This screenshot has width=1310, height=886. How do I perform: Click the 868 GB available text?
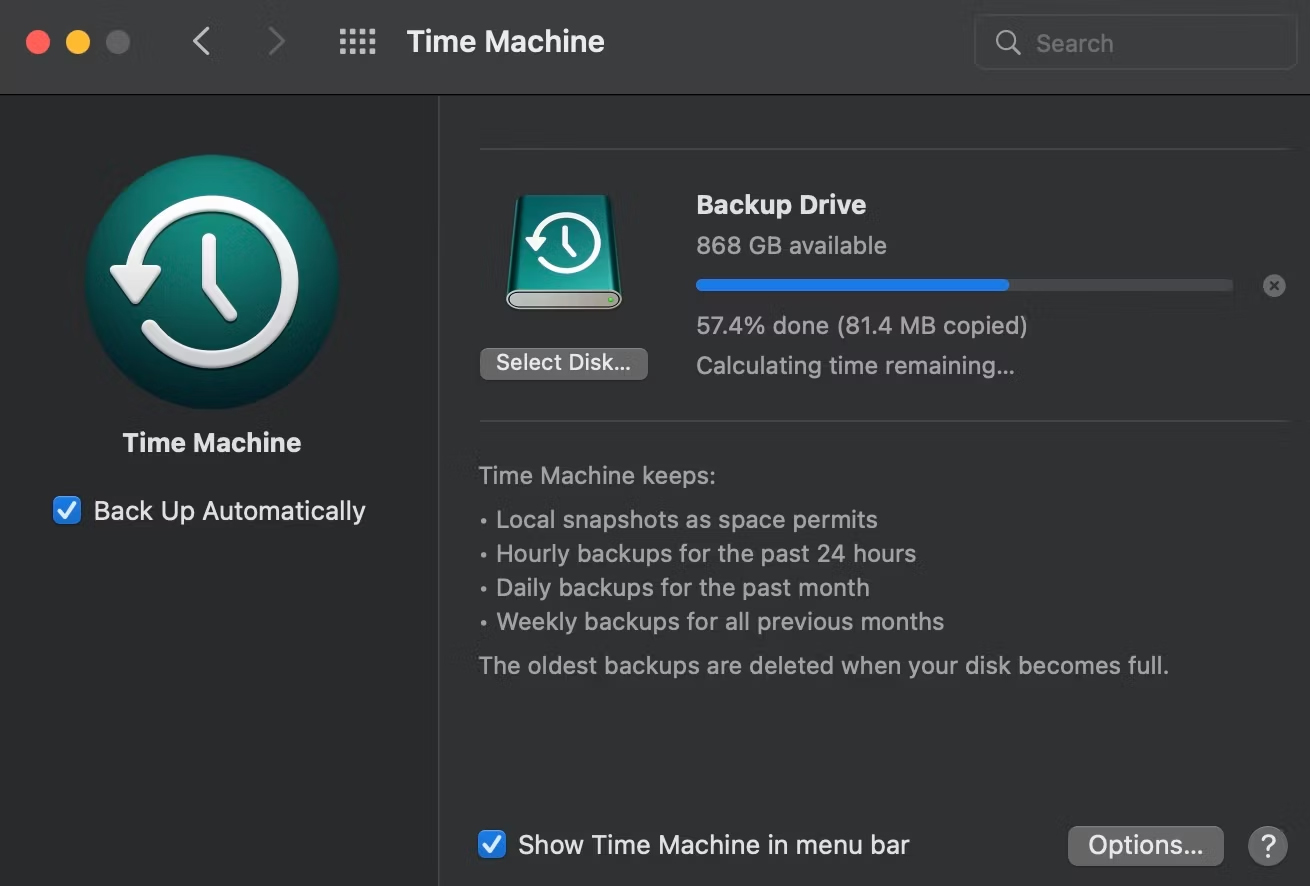[x=791, y=245]
